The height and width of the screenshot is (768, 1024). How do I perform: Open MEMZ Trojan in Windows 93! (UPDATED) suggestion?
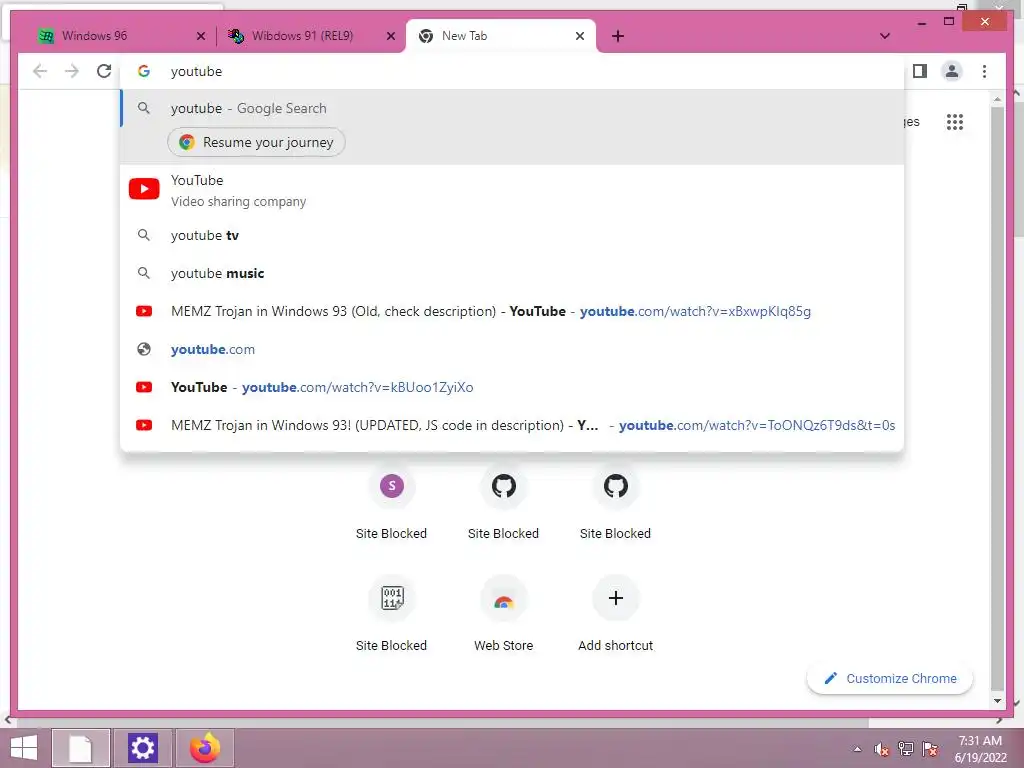(512, 425)
